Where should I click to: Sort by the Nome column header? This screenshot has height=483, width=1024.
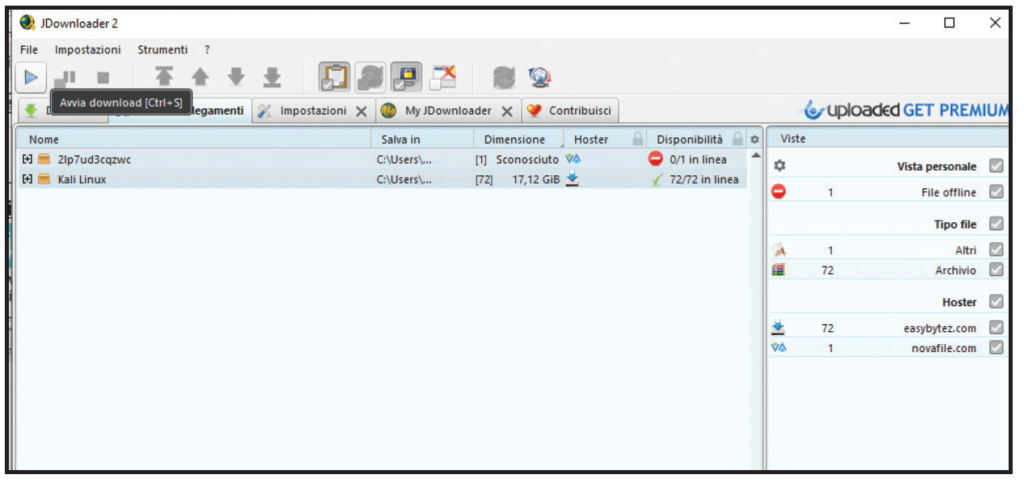tap(193, 139)
